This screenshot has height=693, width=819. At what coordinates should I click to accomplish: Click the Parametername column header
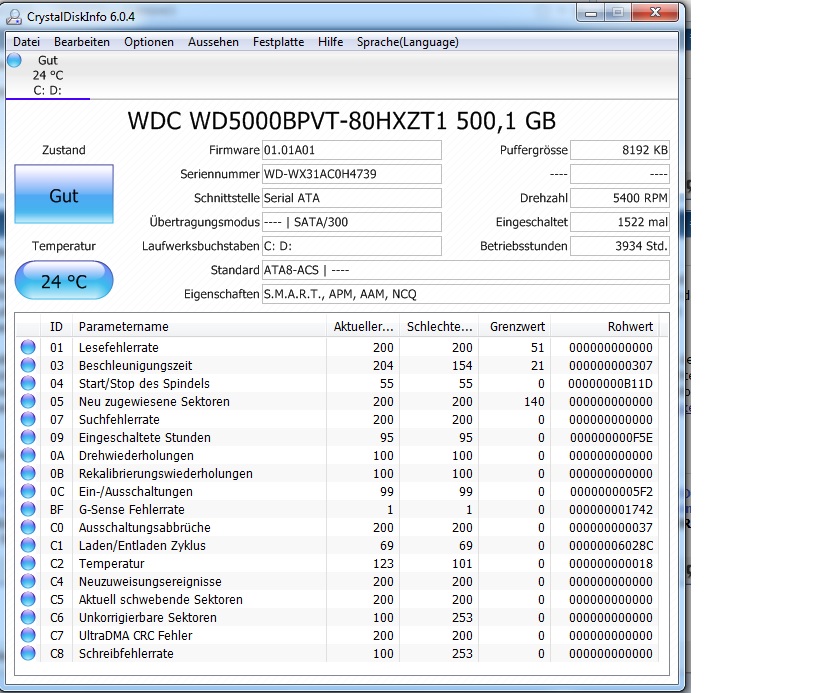tap(200, 326)
